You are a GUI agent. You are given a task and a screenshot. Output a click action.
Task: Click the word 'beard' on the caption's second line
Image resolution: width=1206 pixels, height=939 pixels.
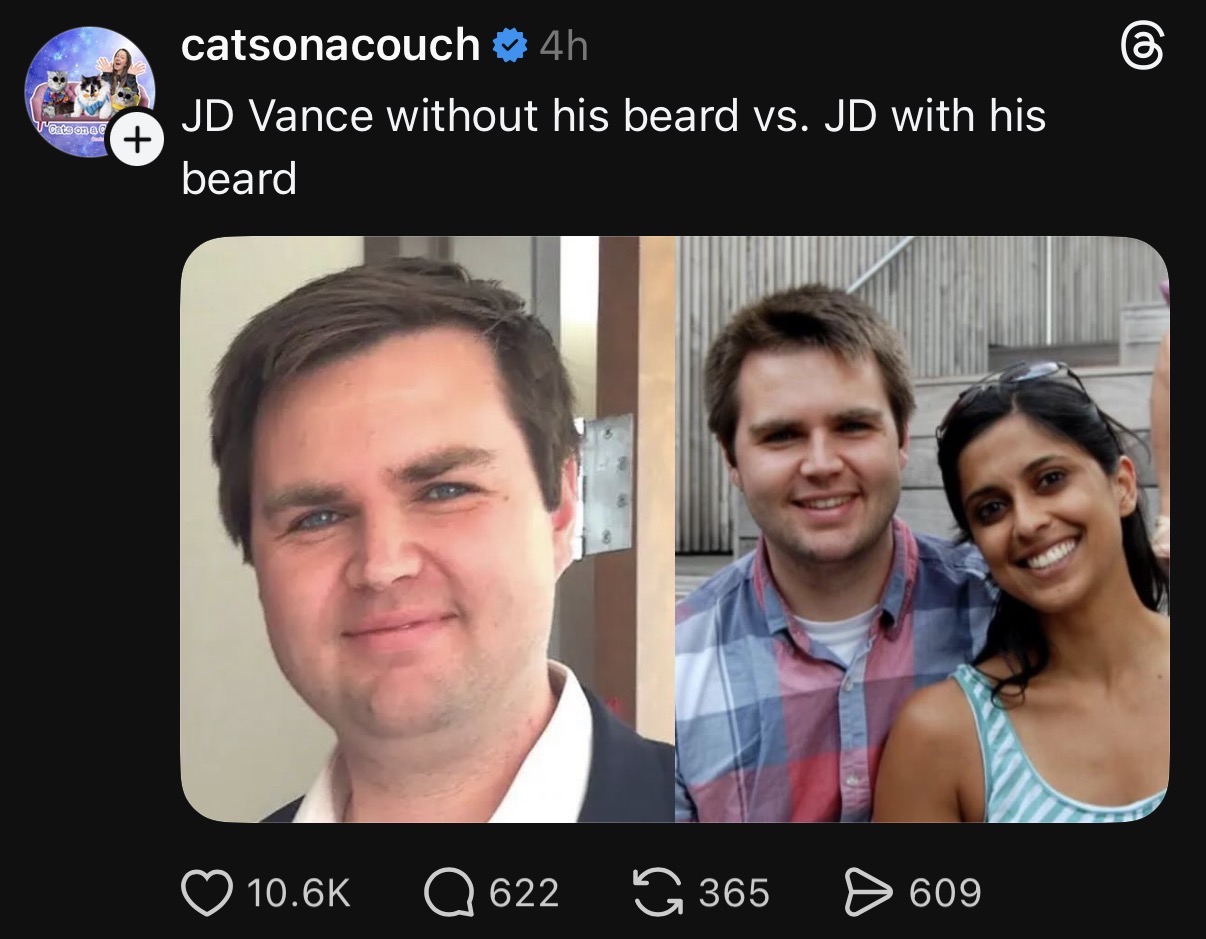[239, 179]
